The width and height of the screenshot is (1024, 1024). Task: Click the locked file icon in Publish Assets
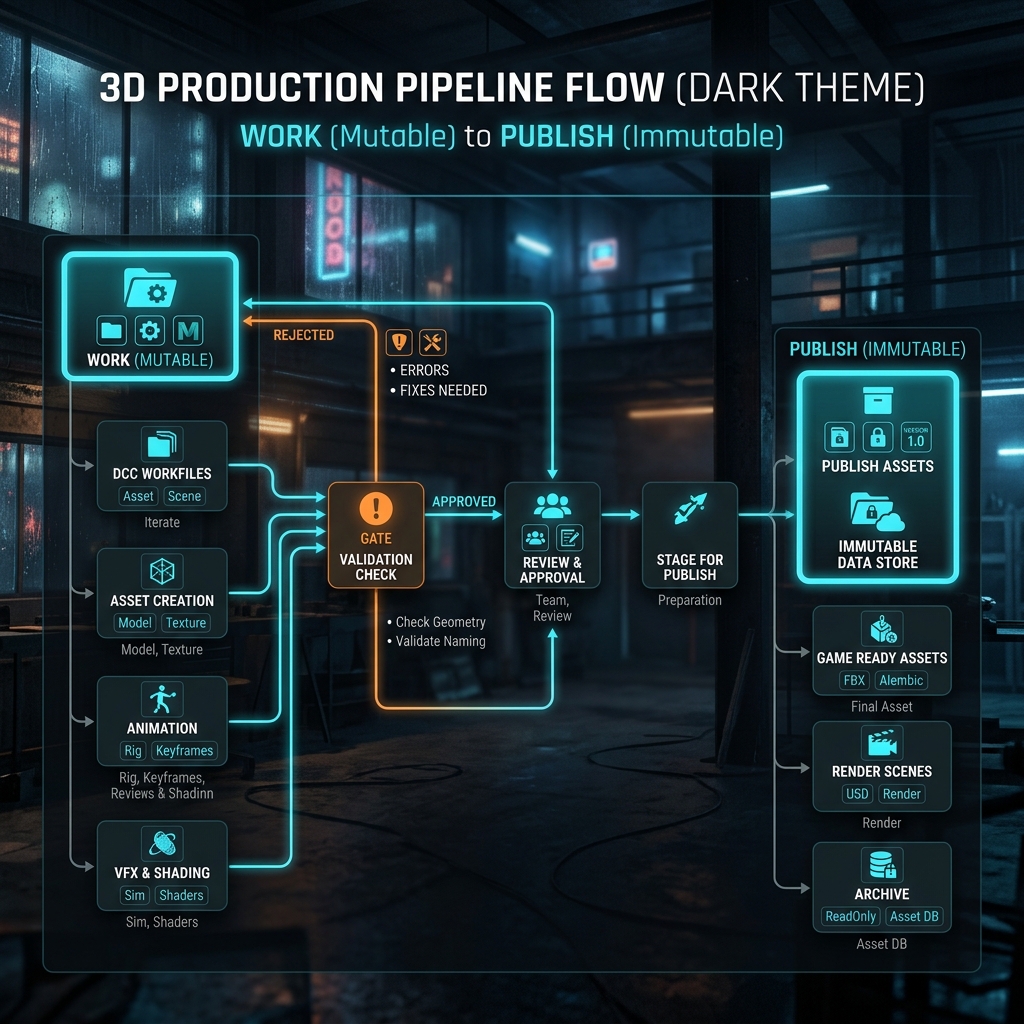[x=839, y=438]
